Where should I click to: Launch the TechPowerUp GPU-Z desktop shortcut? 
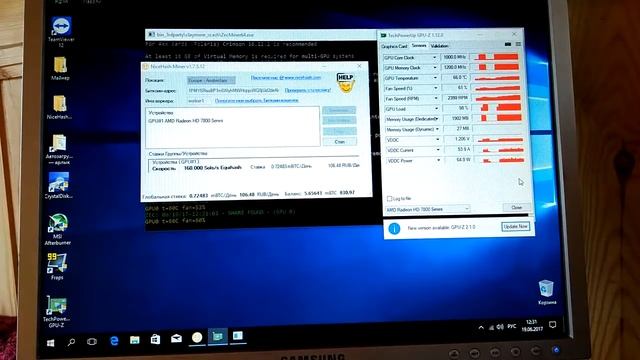coord(56,312)
